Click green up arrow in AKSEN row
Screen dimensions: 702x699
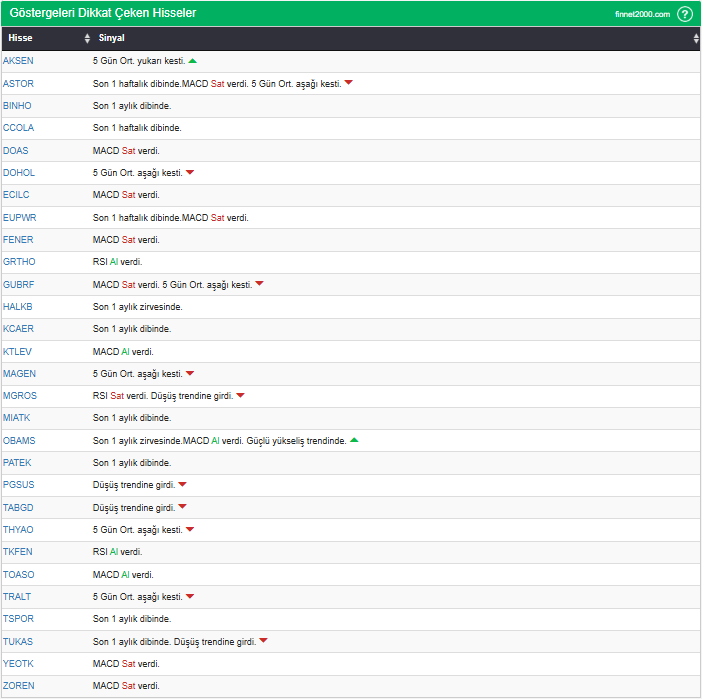(192, 61)
